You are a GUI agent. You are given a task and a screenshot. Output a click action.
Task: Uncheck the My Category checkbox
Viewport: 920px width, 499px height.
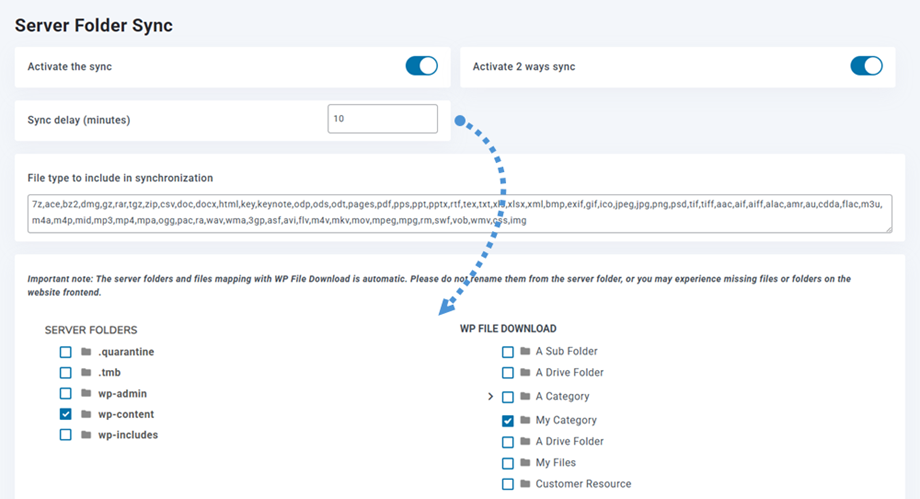pyautogui.click(x=508, y=421)
